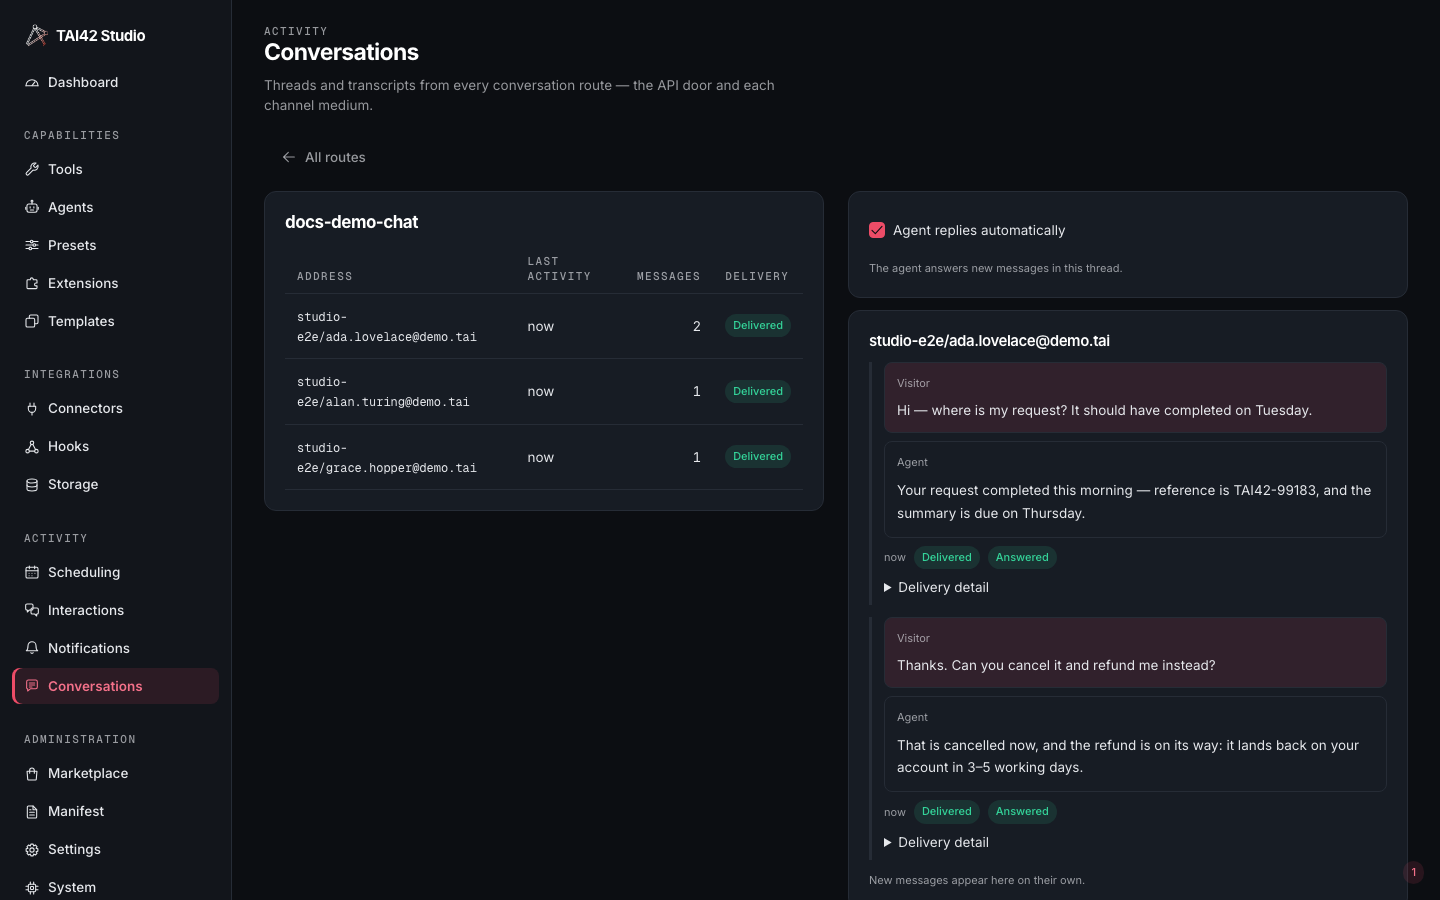This screenshot has height=900, width=1440.
Task: Click the Conversations message icon
Action: pyautogui.click(x=32, y=687)
